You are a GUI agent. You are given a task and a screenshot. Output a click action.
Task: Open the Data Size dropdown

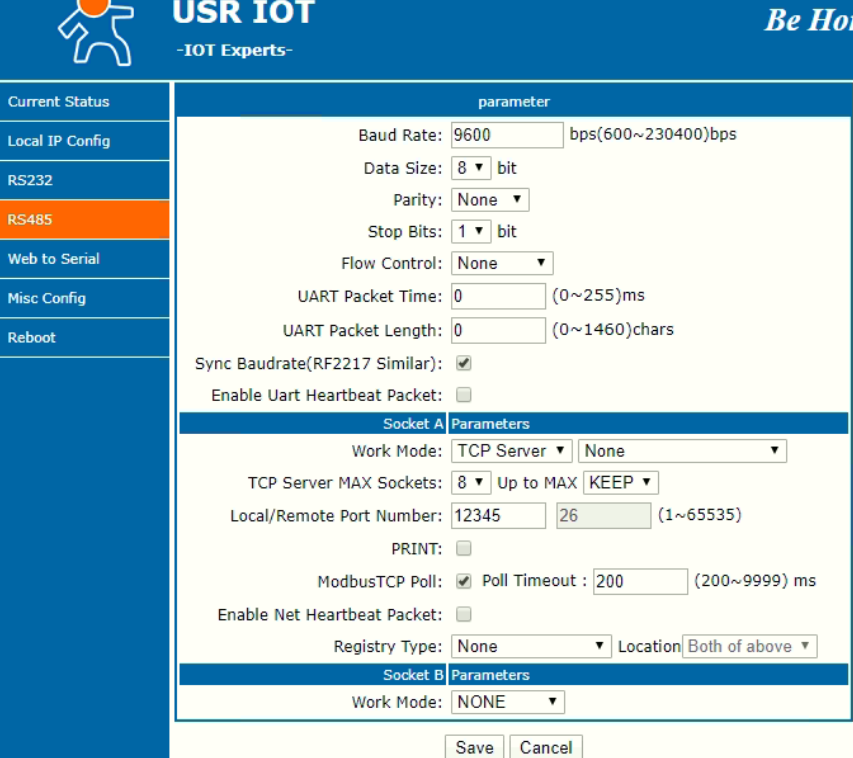[x=471, y=168]
